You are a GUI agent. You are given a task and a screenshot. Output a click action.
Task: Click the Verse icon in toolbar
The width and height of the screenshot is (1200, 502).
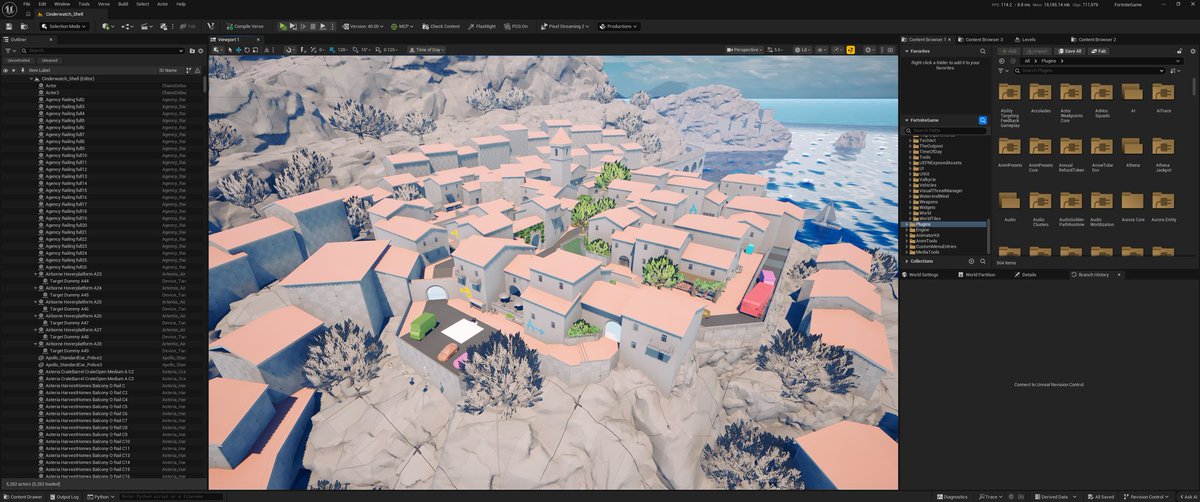click(210, 26)
